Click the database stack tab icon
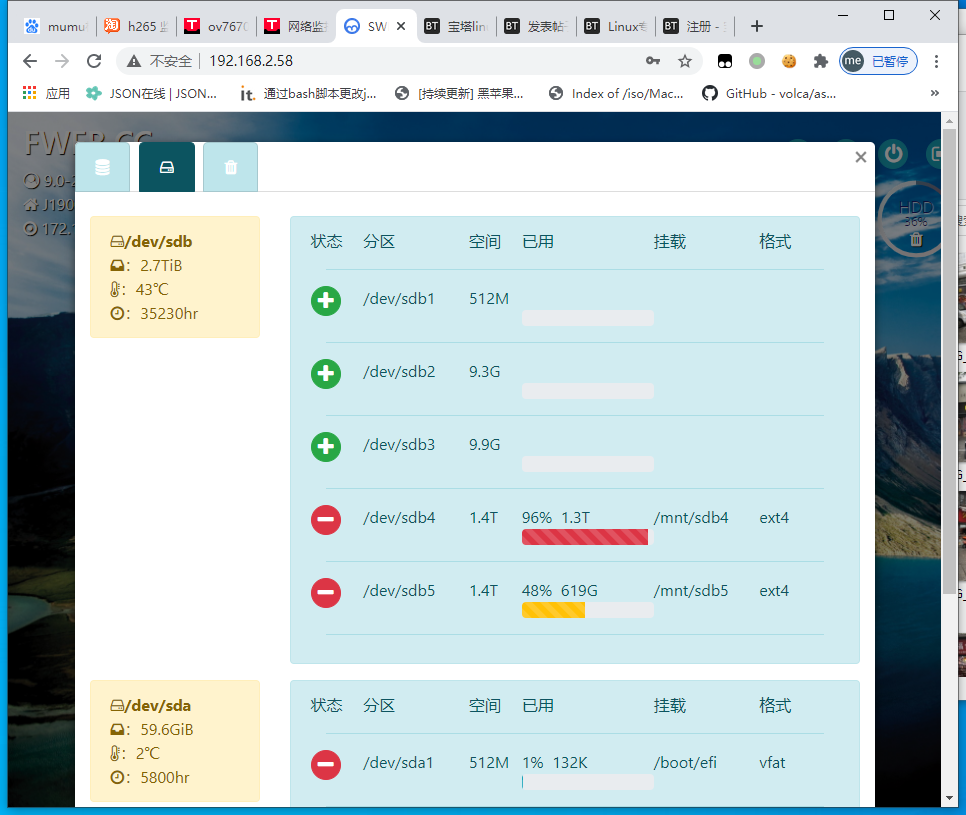Image resolution: width=966 pixels, height=815 pixels. [x=102, y=167]
